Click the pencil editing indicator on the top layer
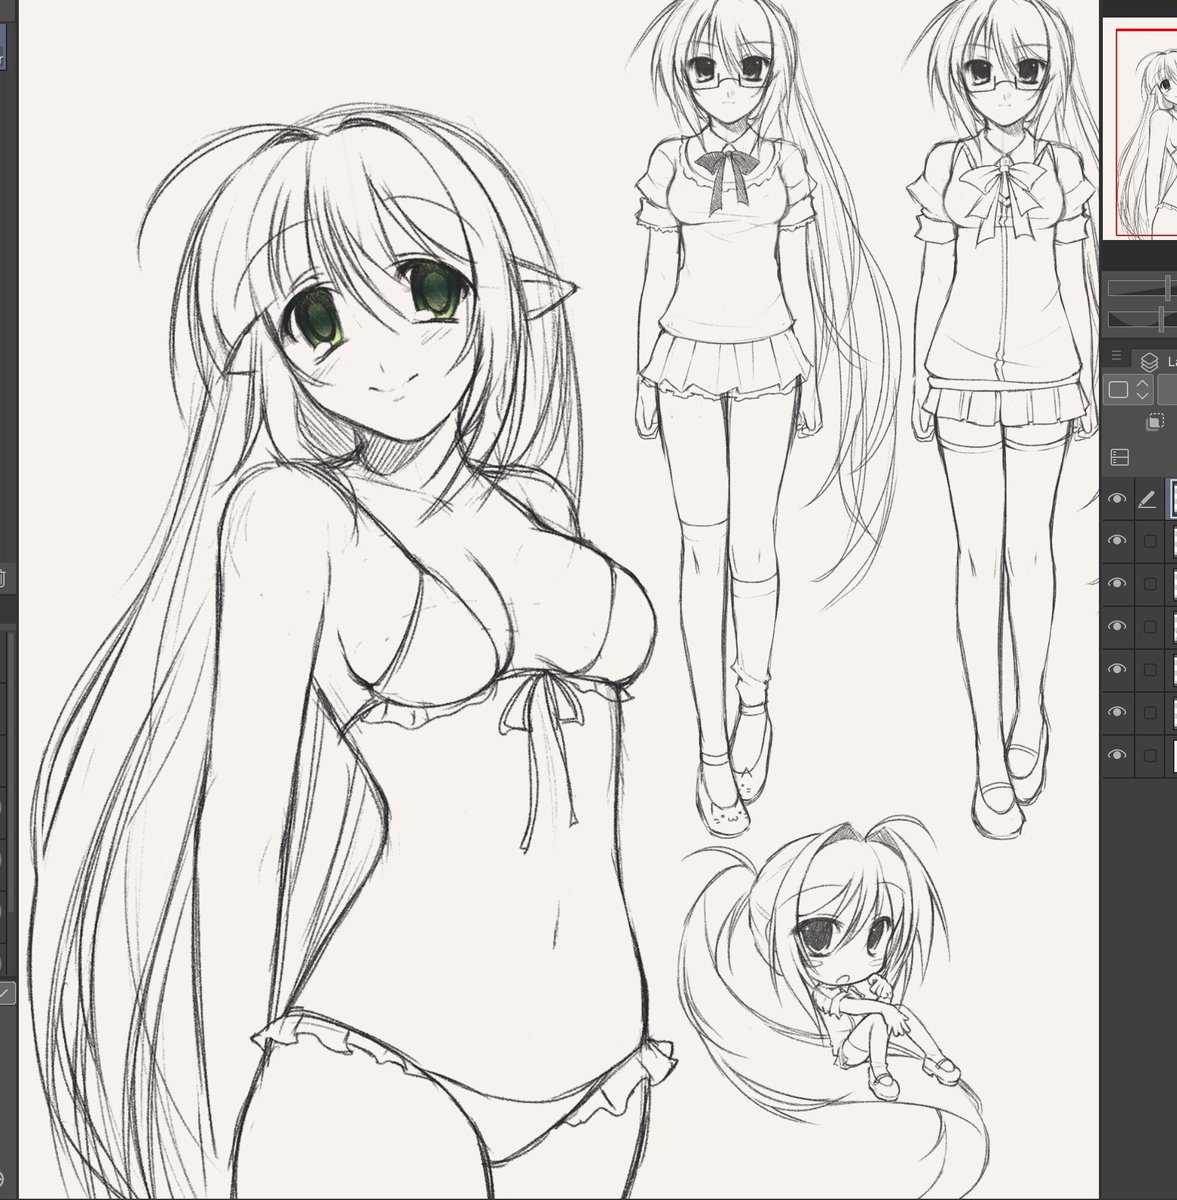Screen dimensions: 1177x1200 pos(1149,498)
